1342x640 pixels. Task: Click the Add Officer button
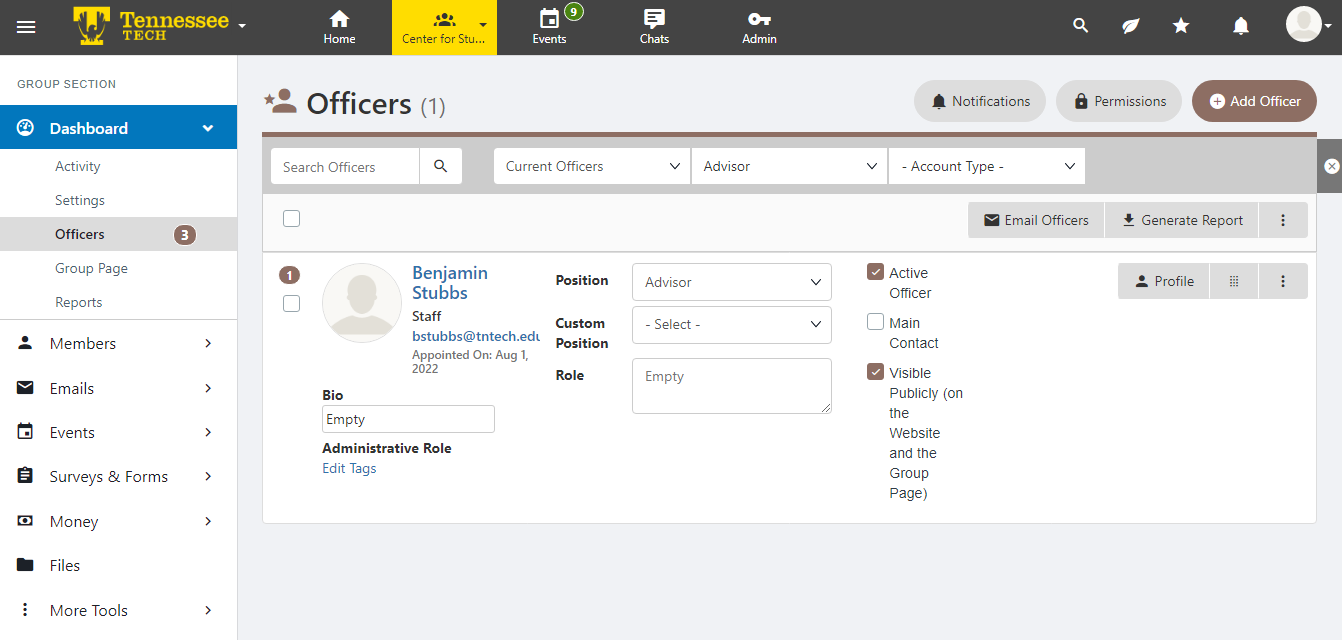1254,101
